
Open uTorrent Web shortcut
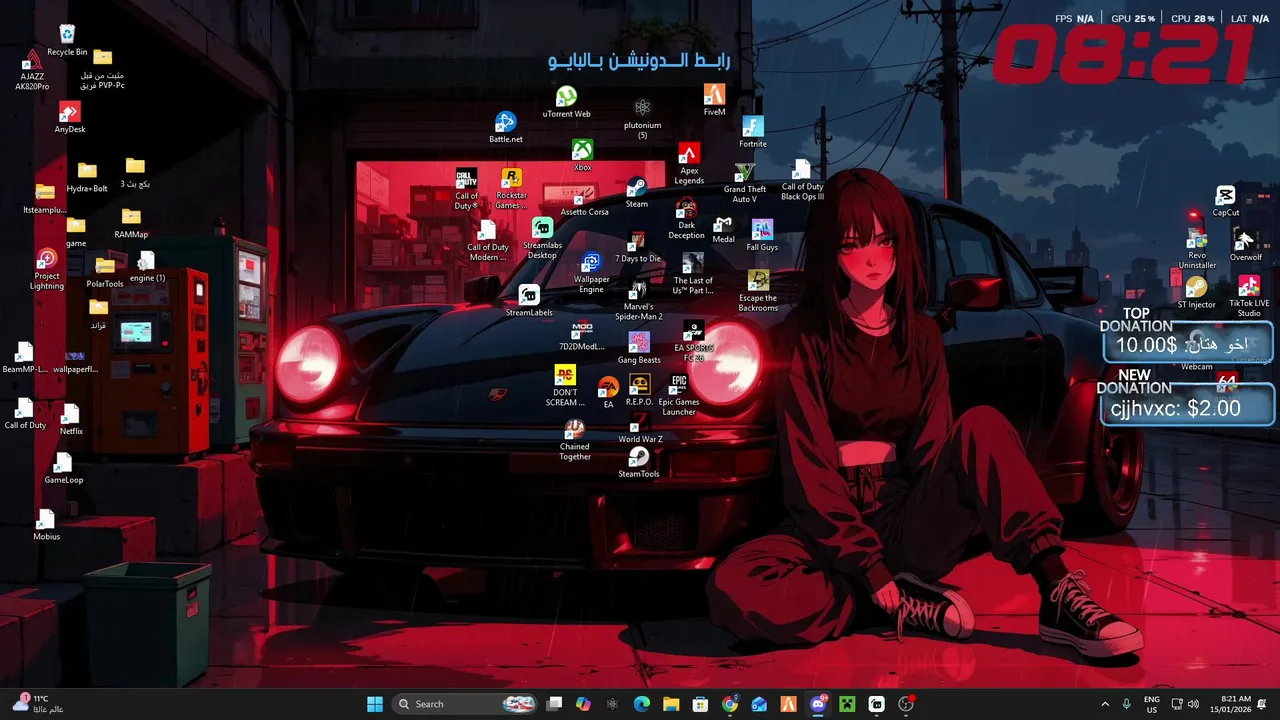[566, 103]
